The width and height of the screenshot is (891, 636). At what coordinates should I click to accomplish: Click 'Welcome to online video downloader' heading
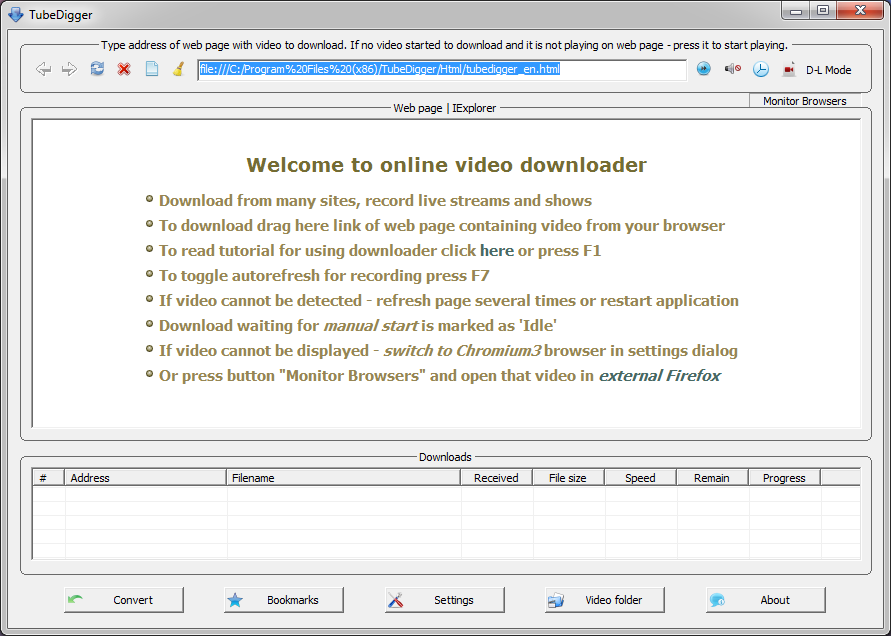point(446,165)
